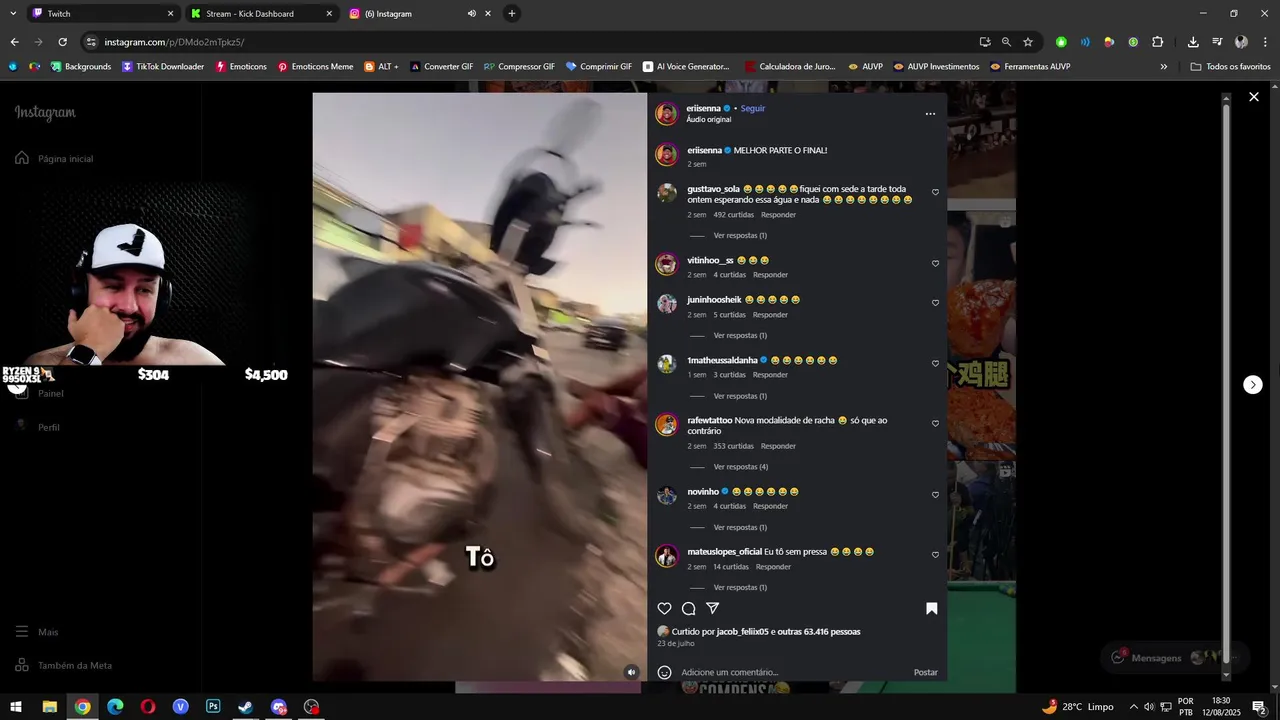Like the post with the heart icon
Viewport: 1280px width, 720px height.
pos(664,608)
